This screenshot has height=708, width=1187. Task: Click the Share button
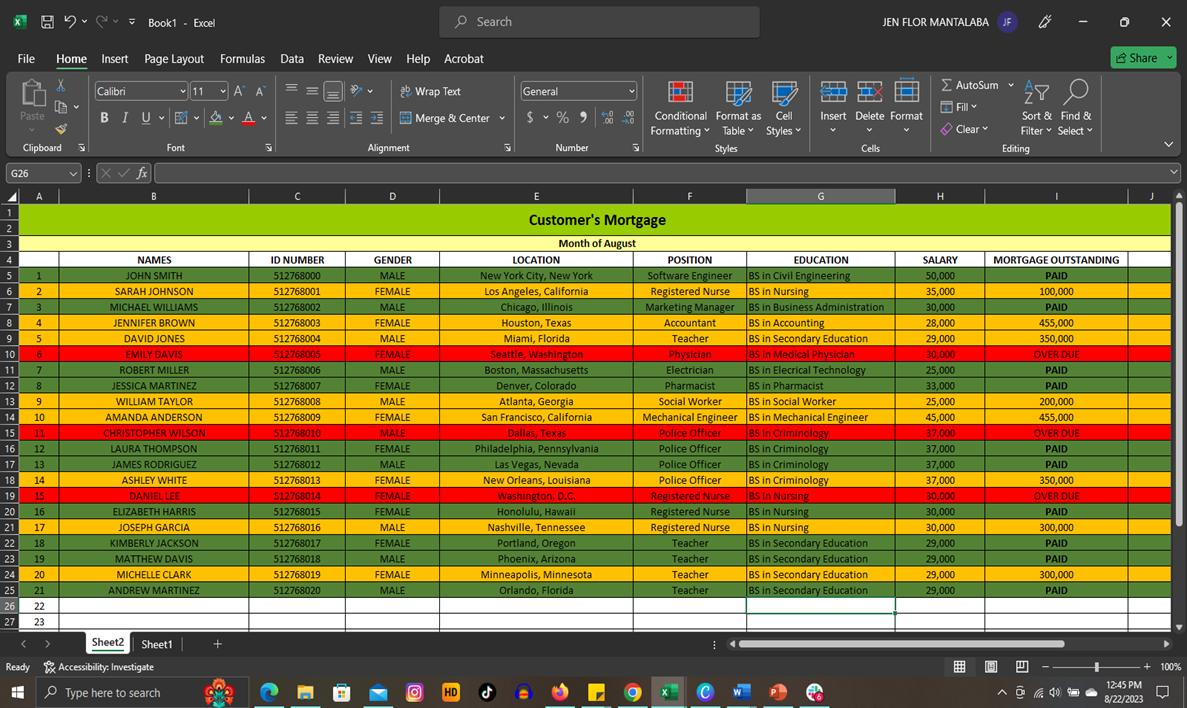coord(1142,58)
